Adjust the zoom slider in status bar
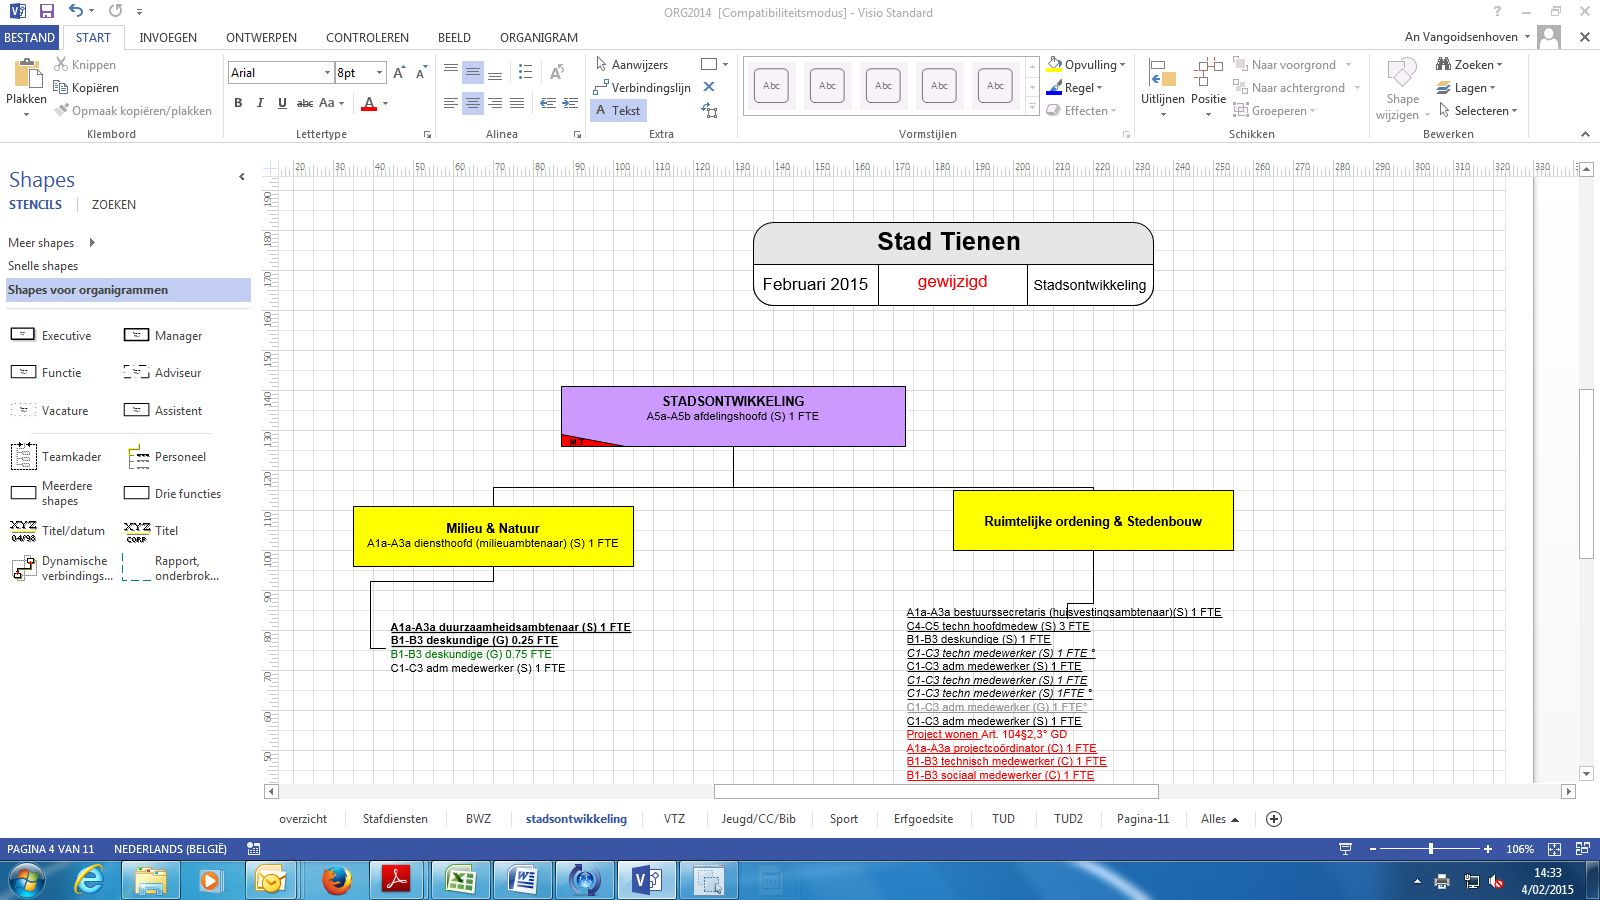1600x900 pixels. pyautogui.click(x=1431, y=849)
